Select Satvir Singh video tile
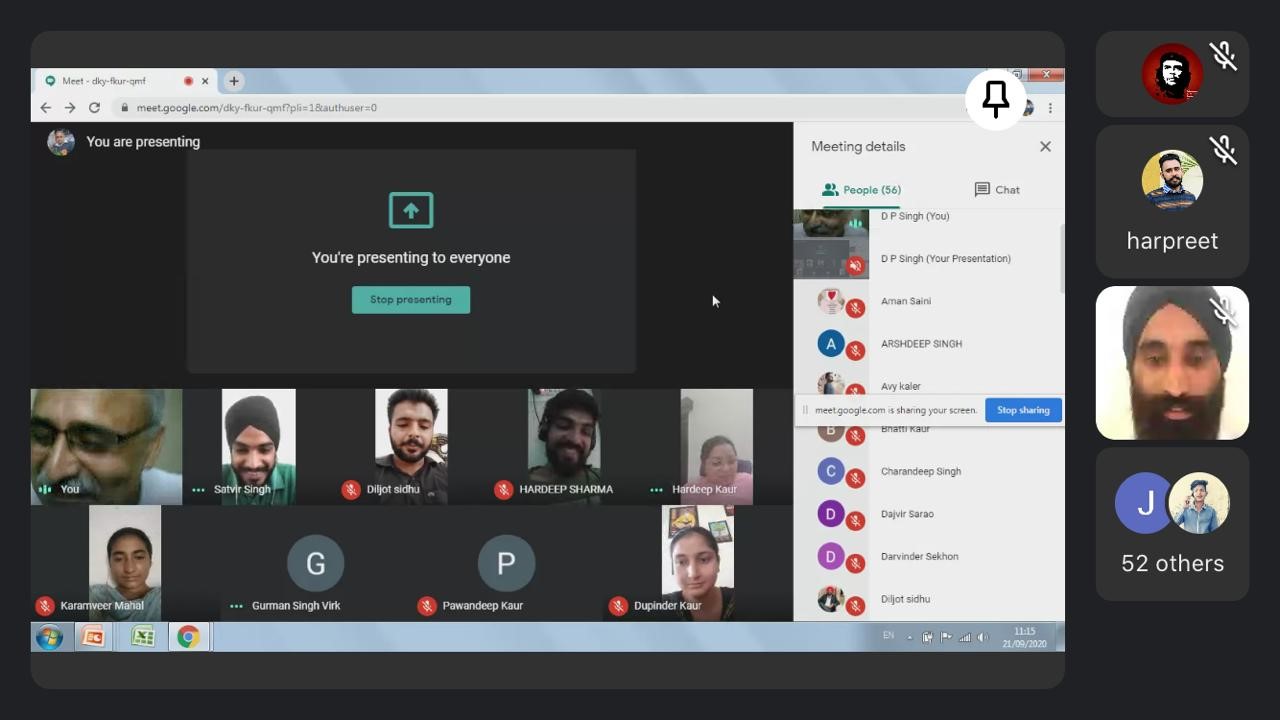The image size is (1280, 720). coord(258,447)
